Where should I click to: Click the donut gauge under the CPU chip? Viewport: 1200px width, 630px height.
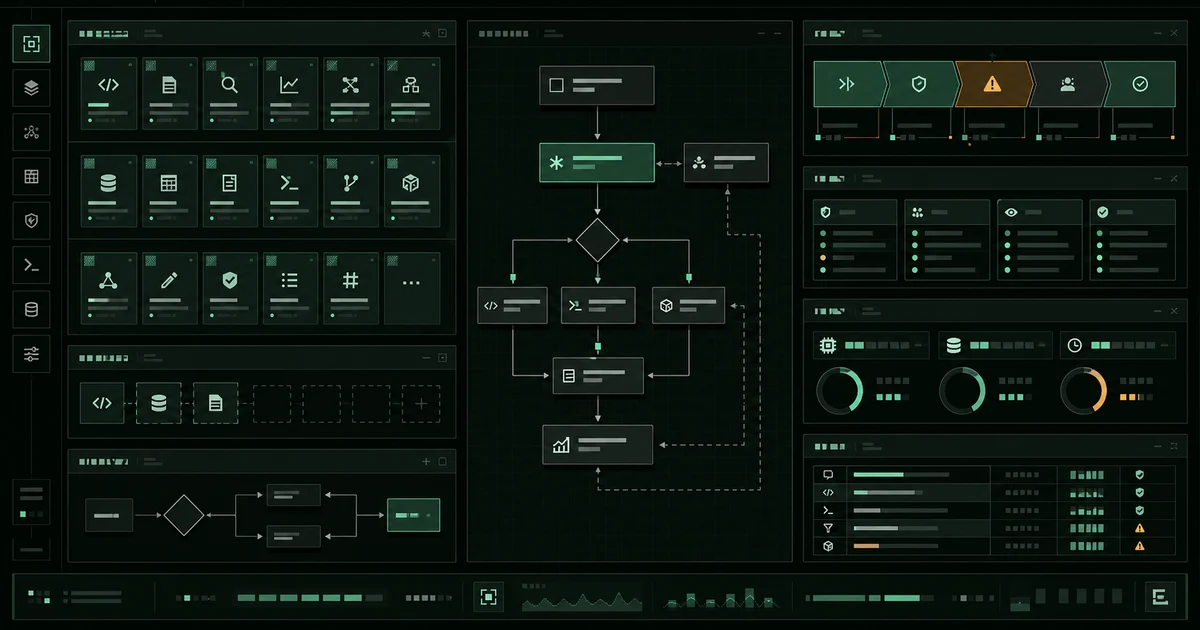click(840, 390)
